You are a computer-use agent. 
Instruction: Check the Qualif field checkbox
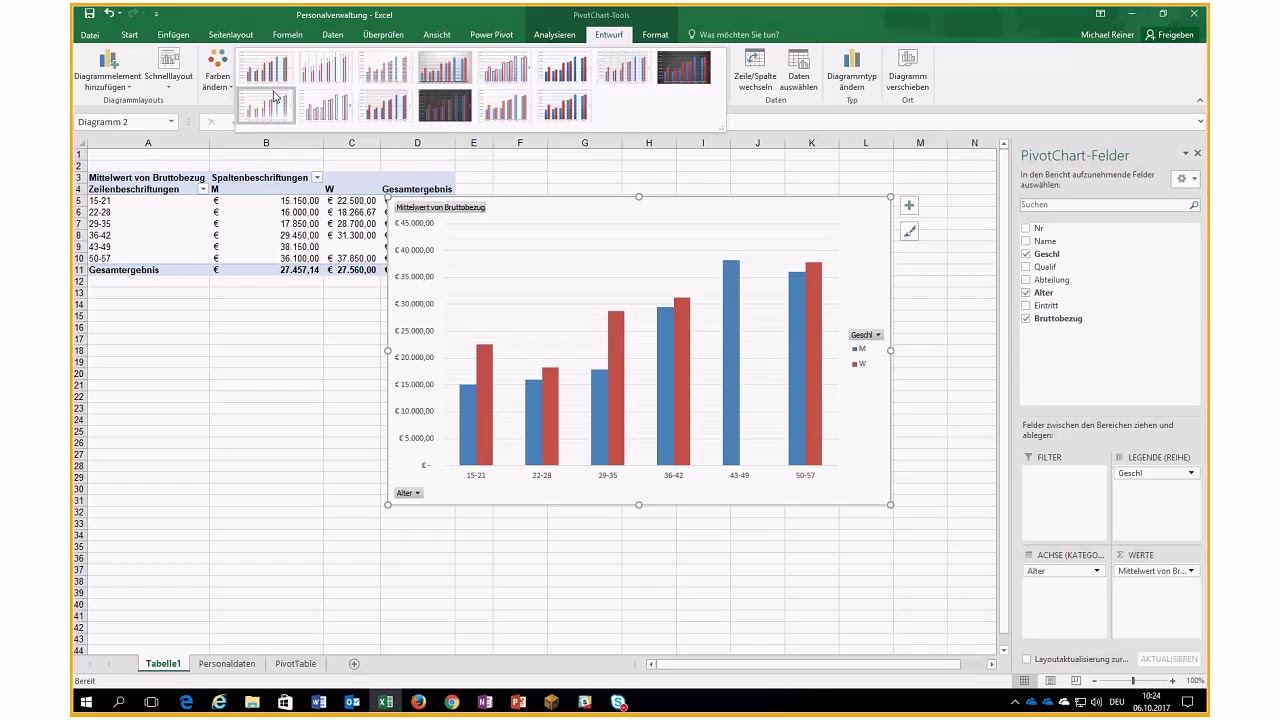click(x=1026, y=267)
